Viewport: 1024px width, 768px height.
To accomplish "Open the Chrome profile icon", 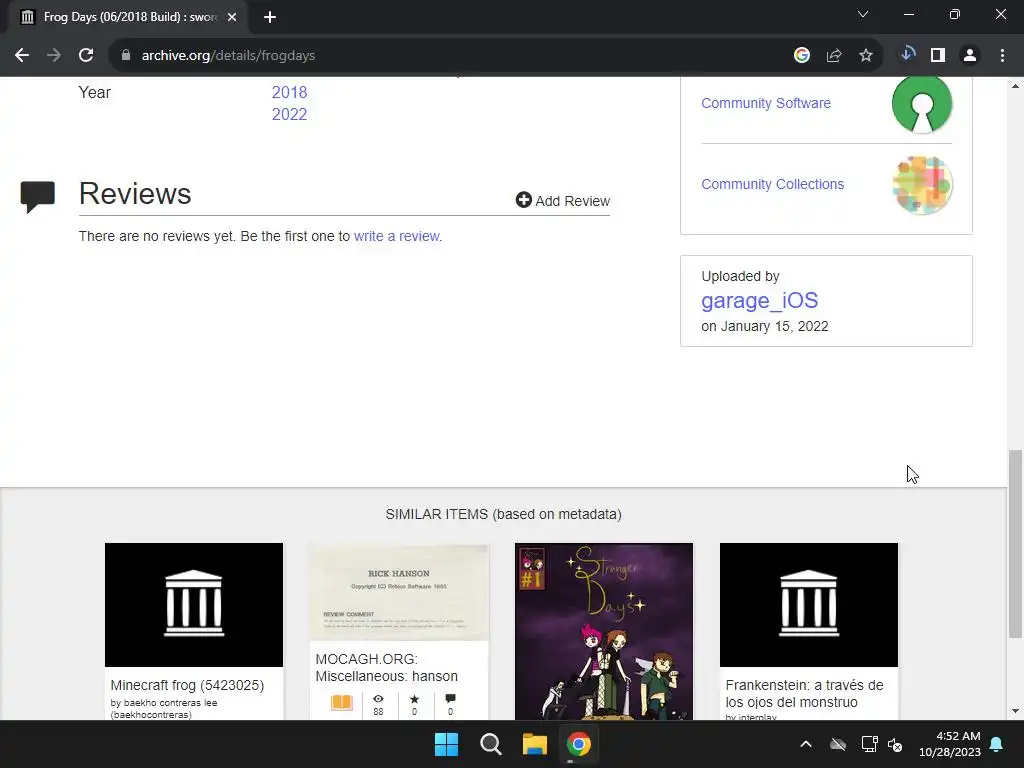I will [x=970, y=56].
